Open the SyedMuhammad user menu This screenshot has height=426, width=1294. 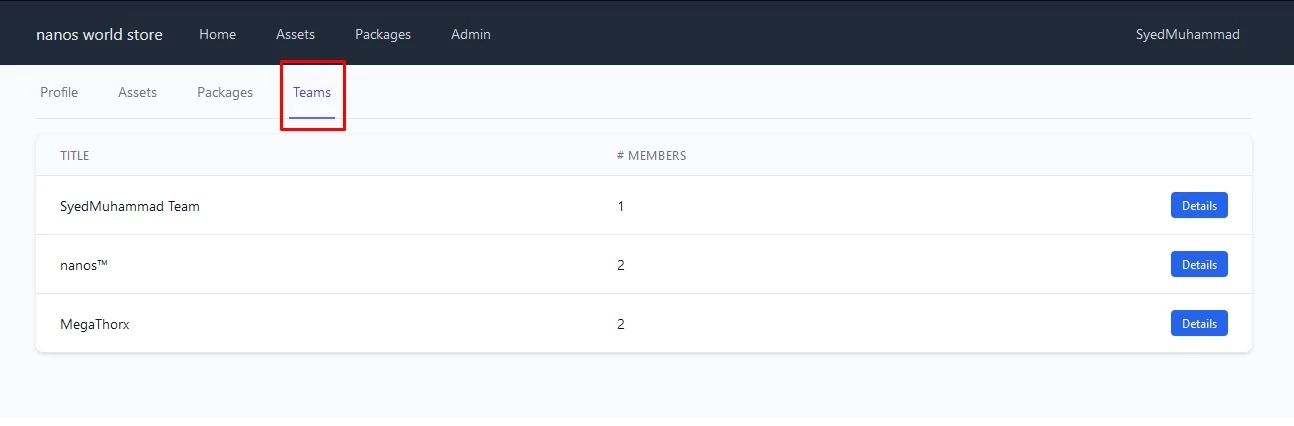[1188, 34]
